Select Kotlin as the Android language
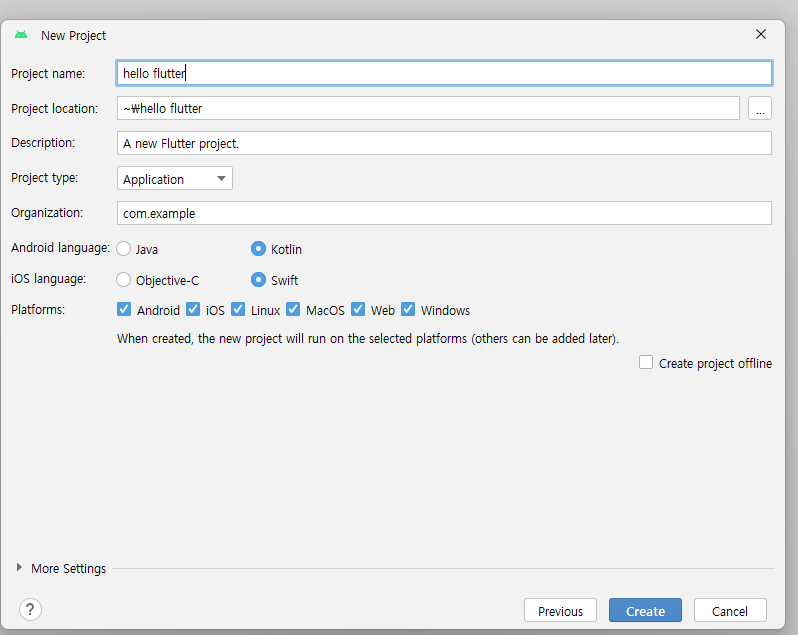The width and height of the screenshot is (798, 635). 259,249
